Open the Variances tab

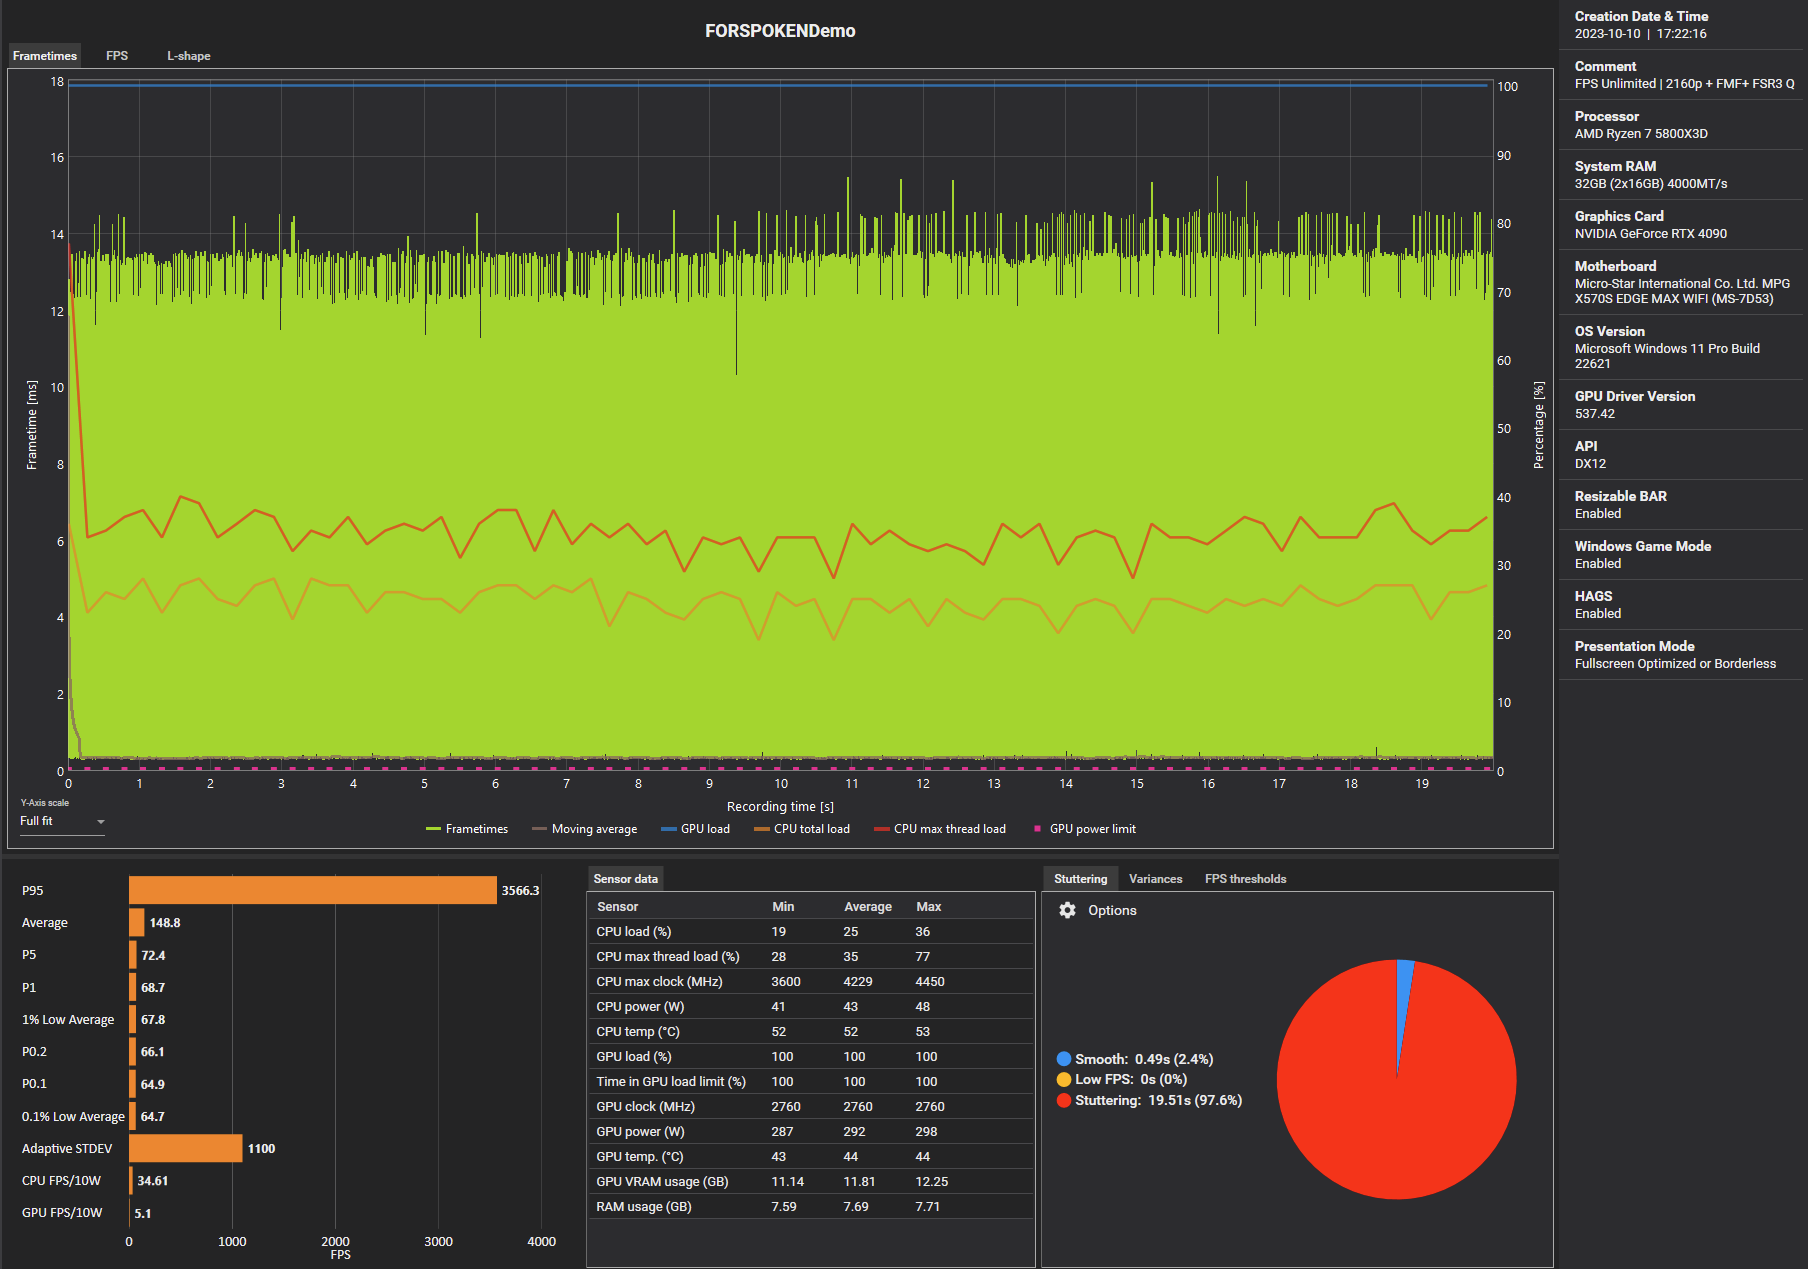click(1155, 879)
